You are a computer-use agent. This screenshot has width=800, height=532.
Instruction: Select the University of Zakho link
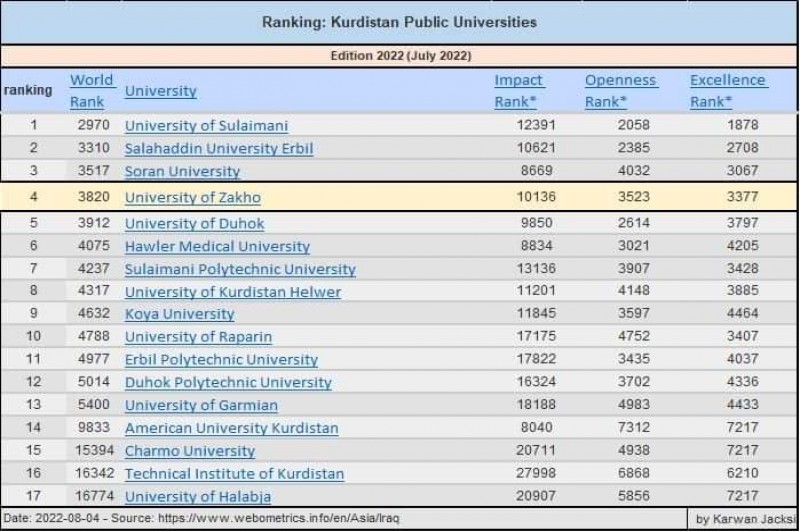[x=192, y=197]
